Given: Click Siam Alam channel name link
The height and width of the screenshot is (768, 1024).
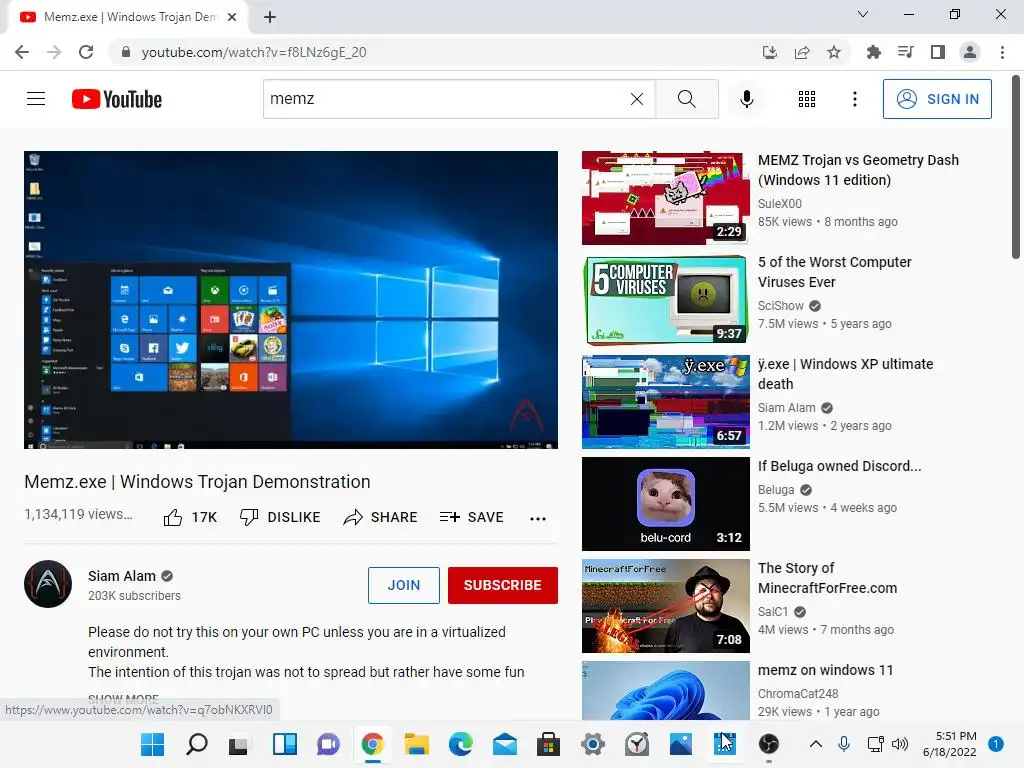Looking at the screenshot, I should coord(121,576).
